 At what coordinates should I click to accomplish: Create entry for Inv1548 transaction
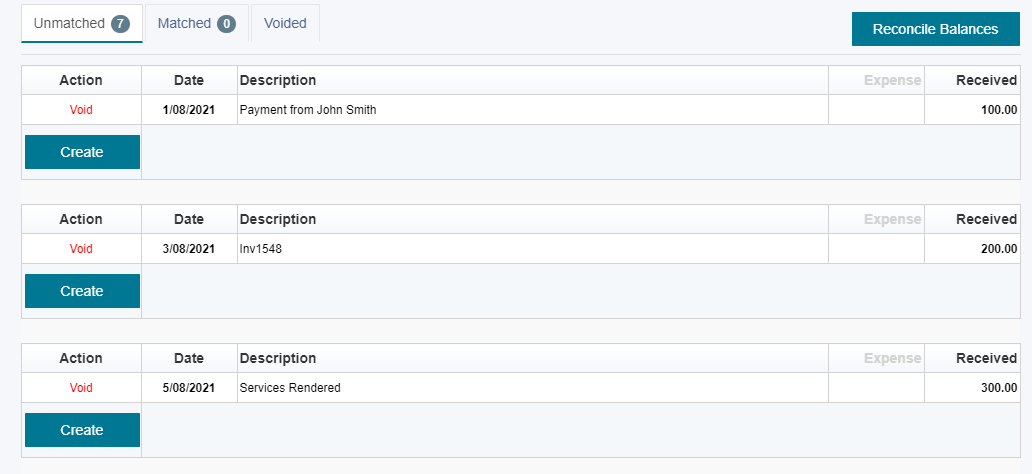pyautogui.click(x=82, y=291)
